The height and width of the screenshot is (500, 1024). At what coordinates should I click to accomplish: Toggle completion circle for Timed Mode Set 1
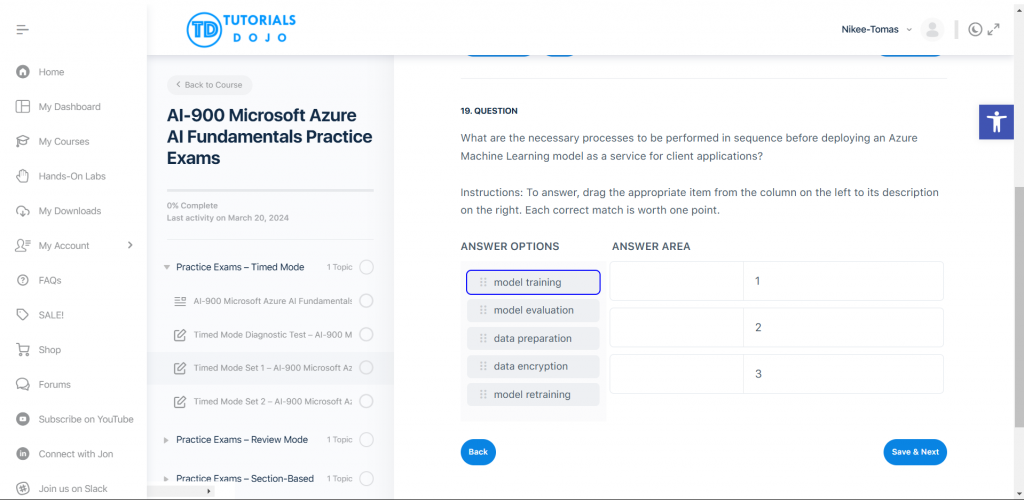366,368
